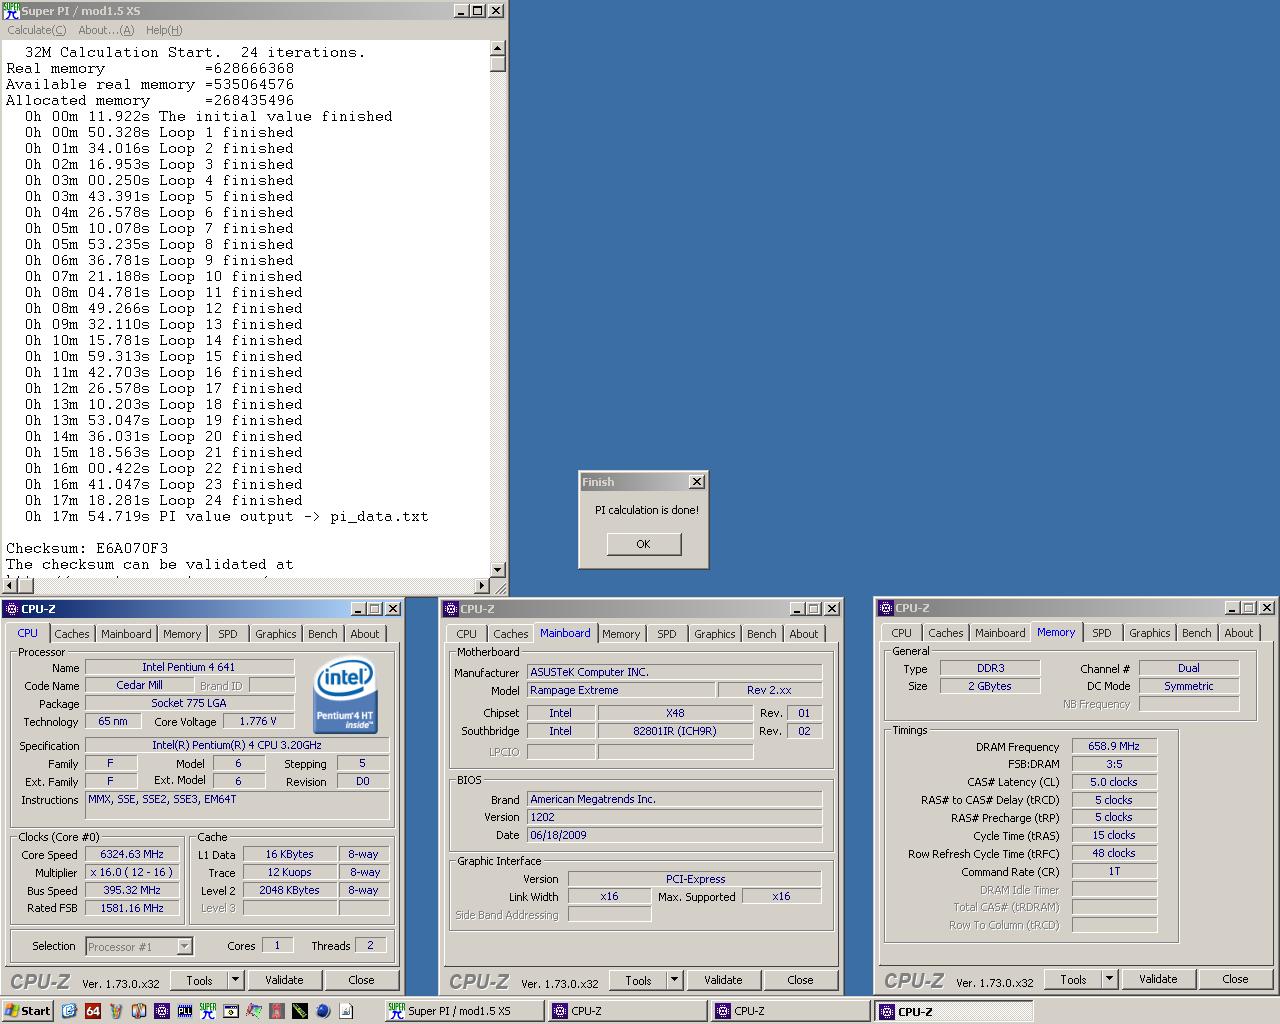The image size is (1280, 1024).
Task: Click the FSB:DRAM ratio 3:5 value
Action: click(1114, 764)
